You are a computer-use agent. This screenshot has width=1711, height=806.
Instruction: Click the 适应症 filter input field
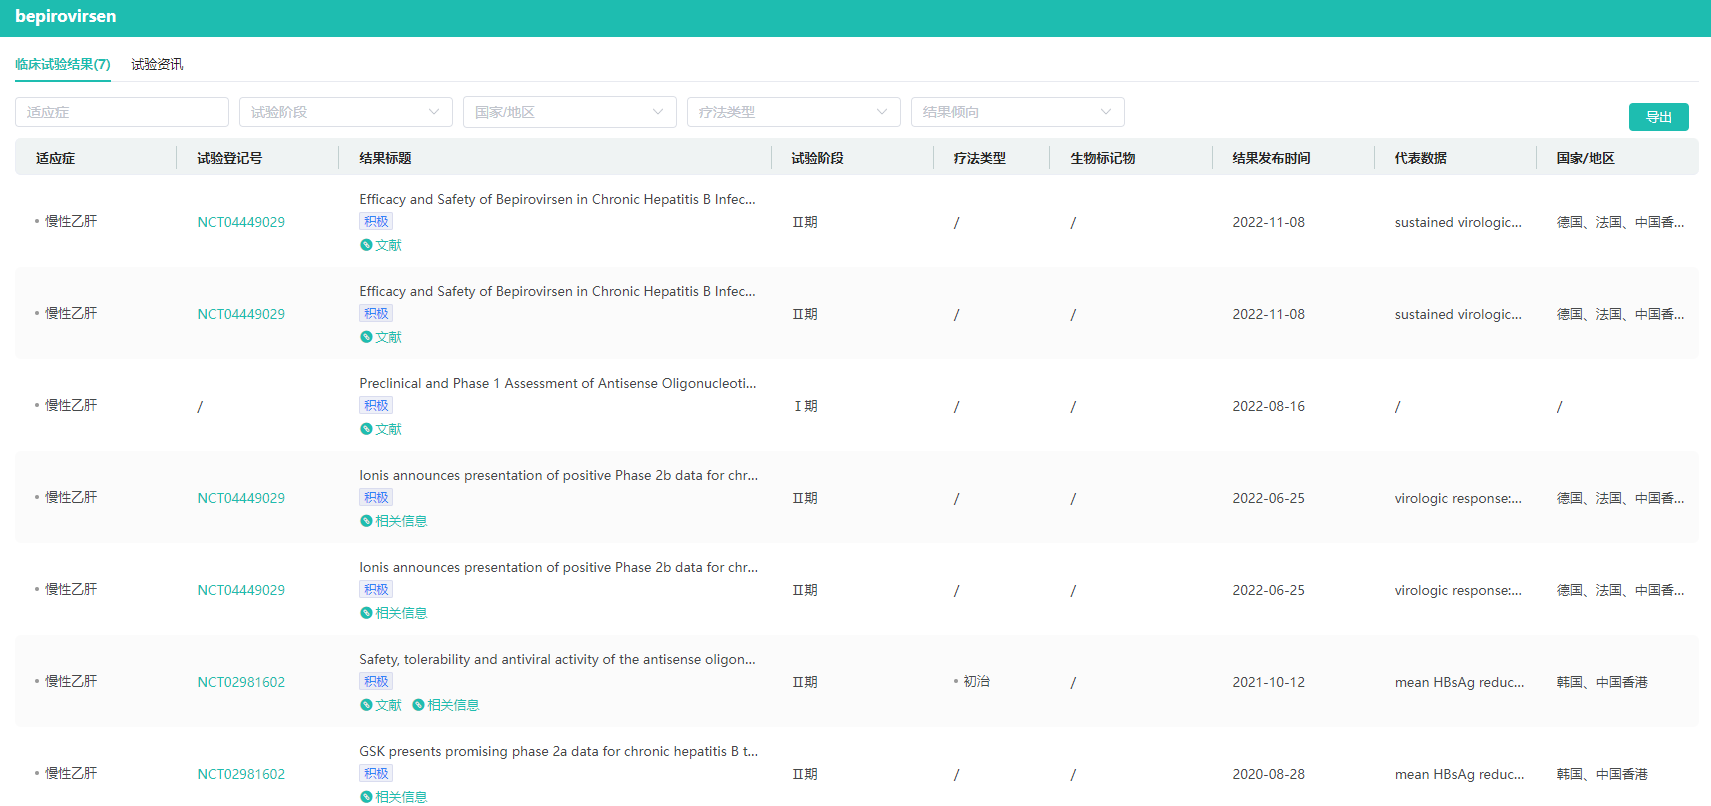pyautogui.click(x=121, y=112)
